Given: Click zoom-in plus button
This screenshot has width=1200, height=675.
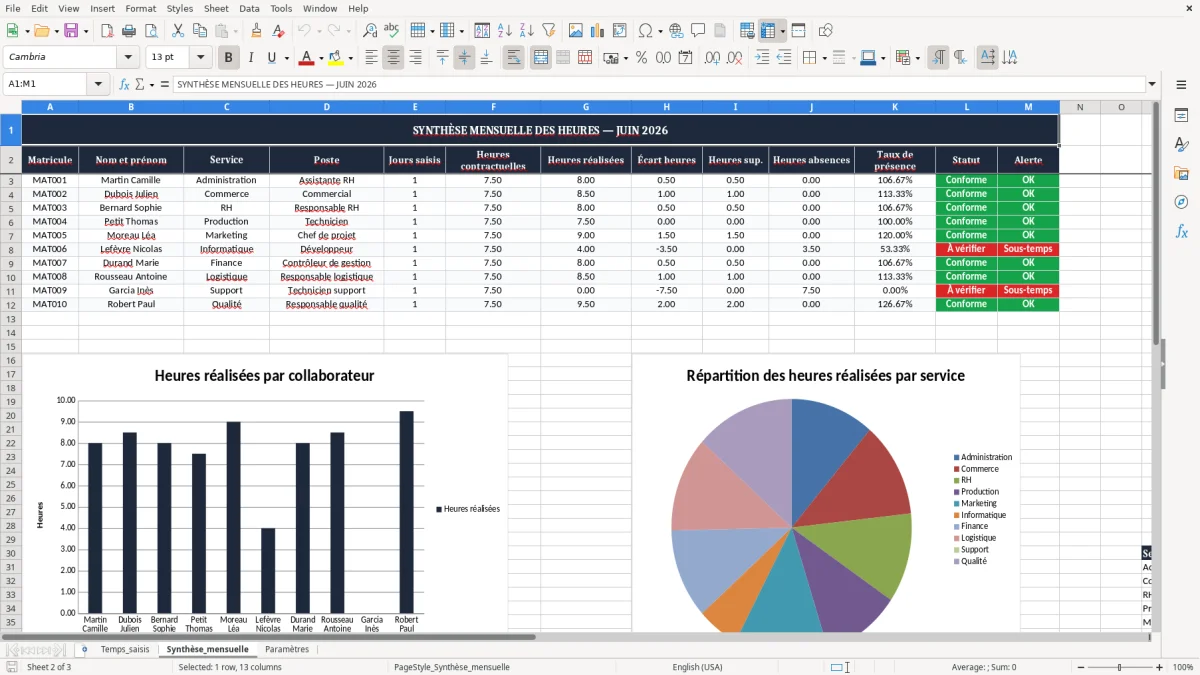Looking at the screenshot, I should (1159, 667).
